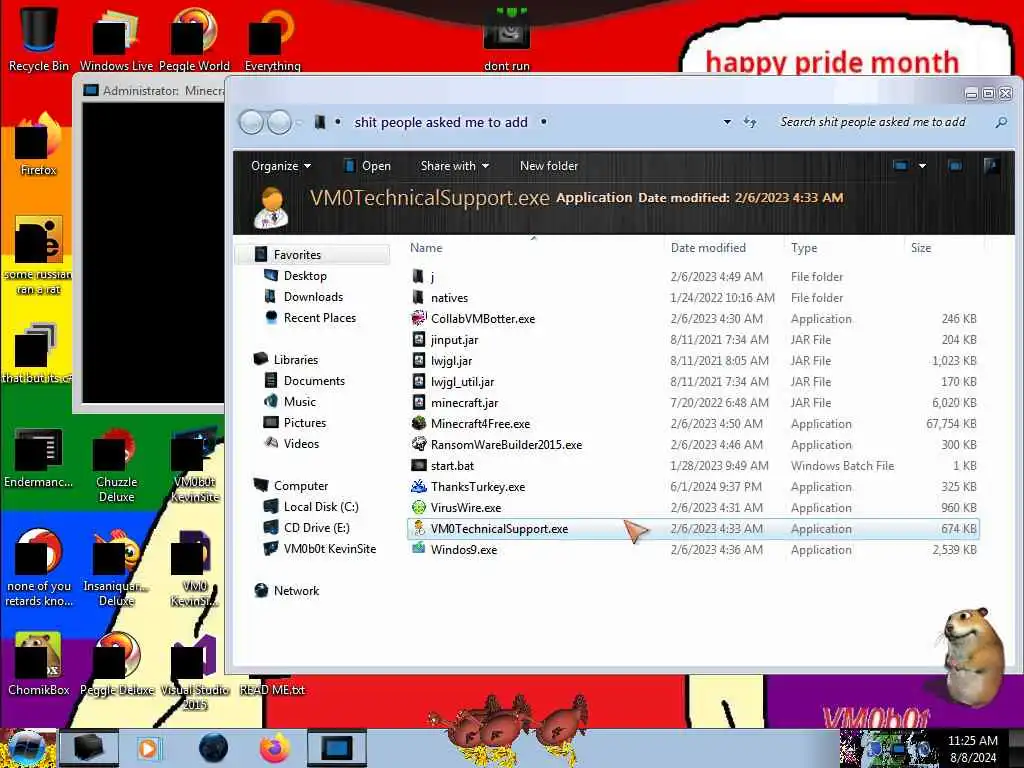Open the Peggle World desktop icon

click(x=194, y=37)
